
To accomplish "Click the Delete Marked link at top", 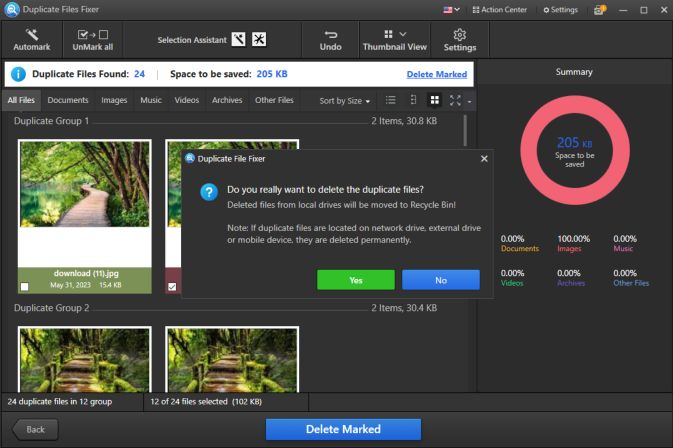I will pos(437,74).
